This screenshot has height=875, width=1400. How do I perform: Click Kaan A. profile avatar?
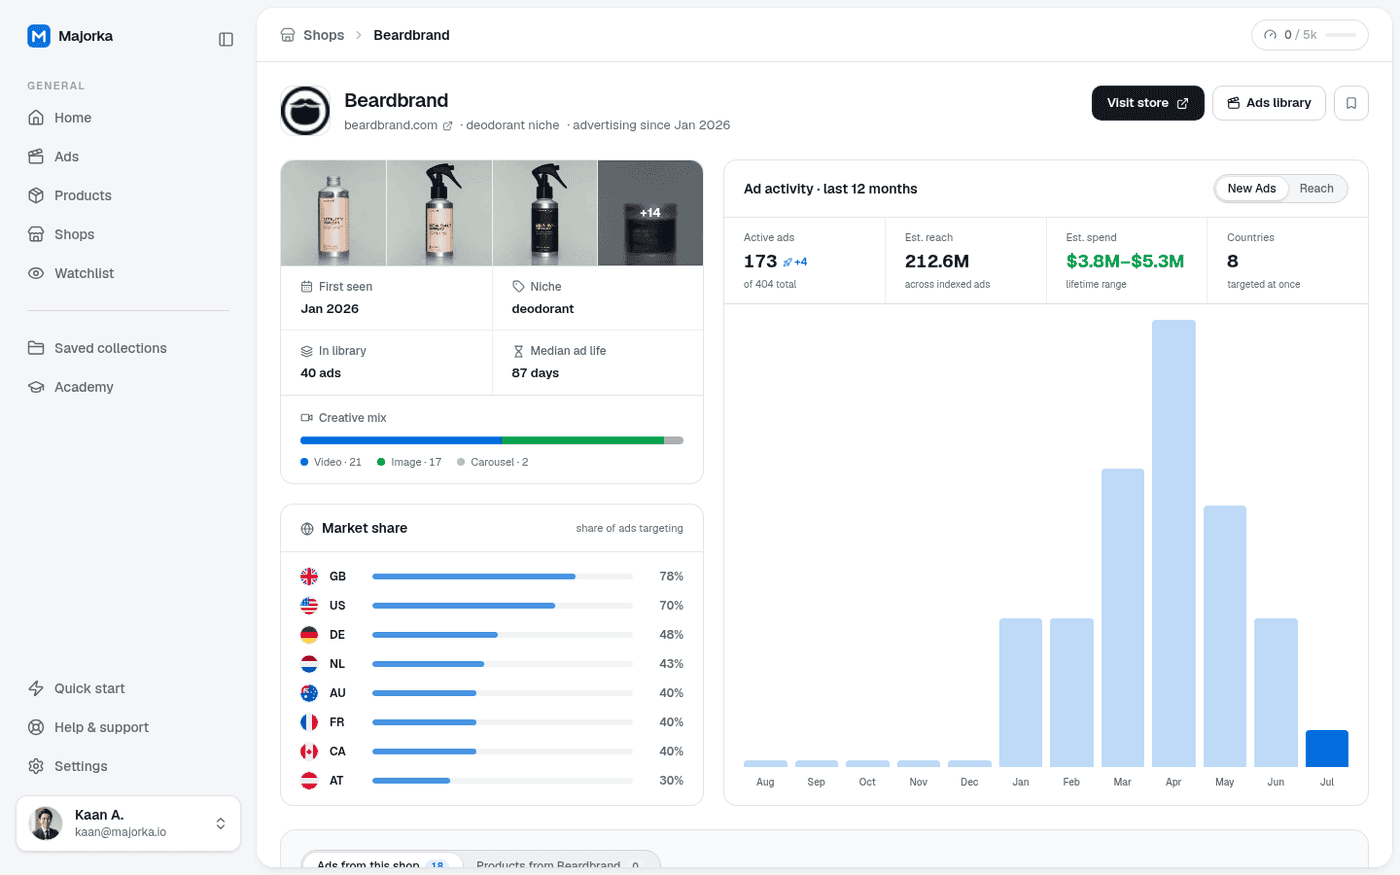point(46,823)
